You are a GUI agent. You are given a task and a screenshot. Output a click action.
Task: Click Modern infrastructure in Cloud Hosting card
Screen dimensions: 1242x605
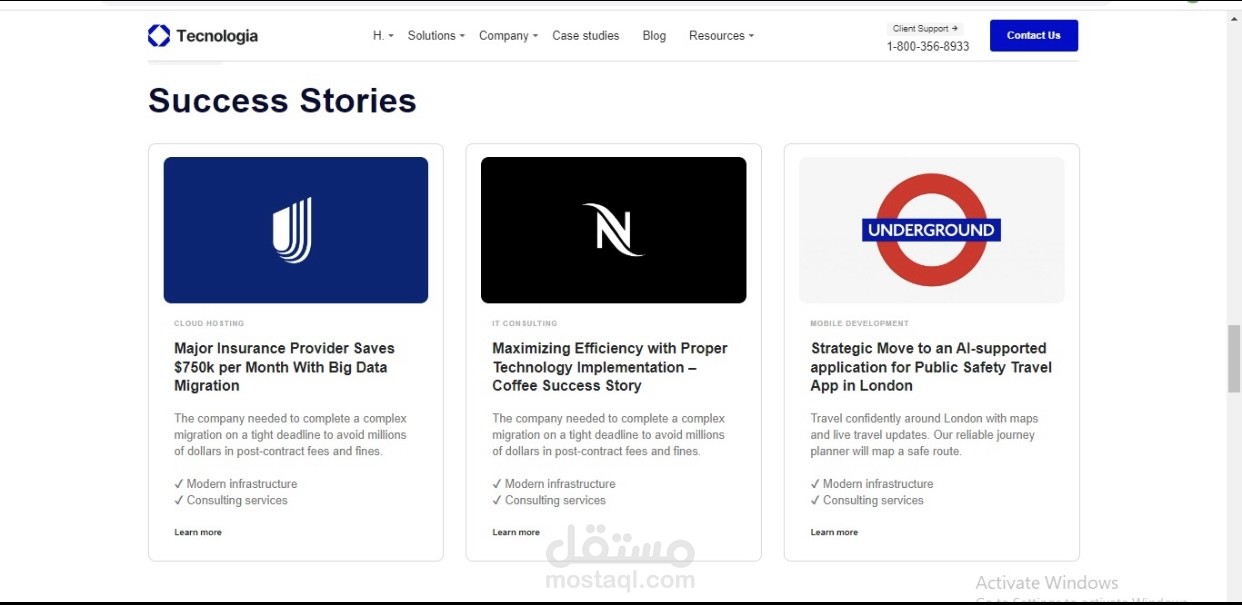point(236,484)
